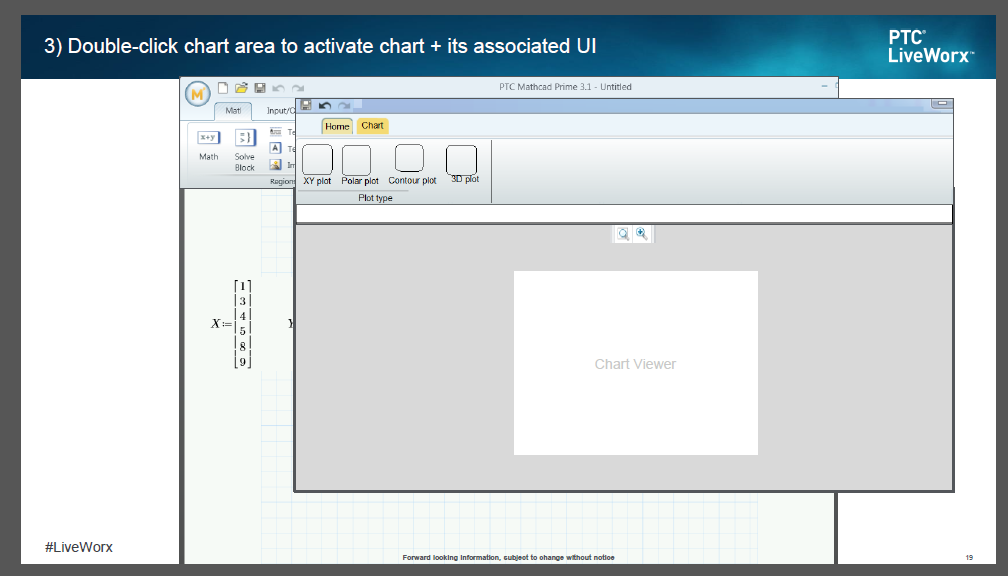Image resolution: width=1008 pixels, height=576 pixels.
Task: Click the Mathcad application menu orb
Action: click(198, 94)
